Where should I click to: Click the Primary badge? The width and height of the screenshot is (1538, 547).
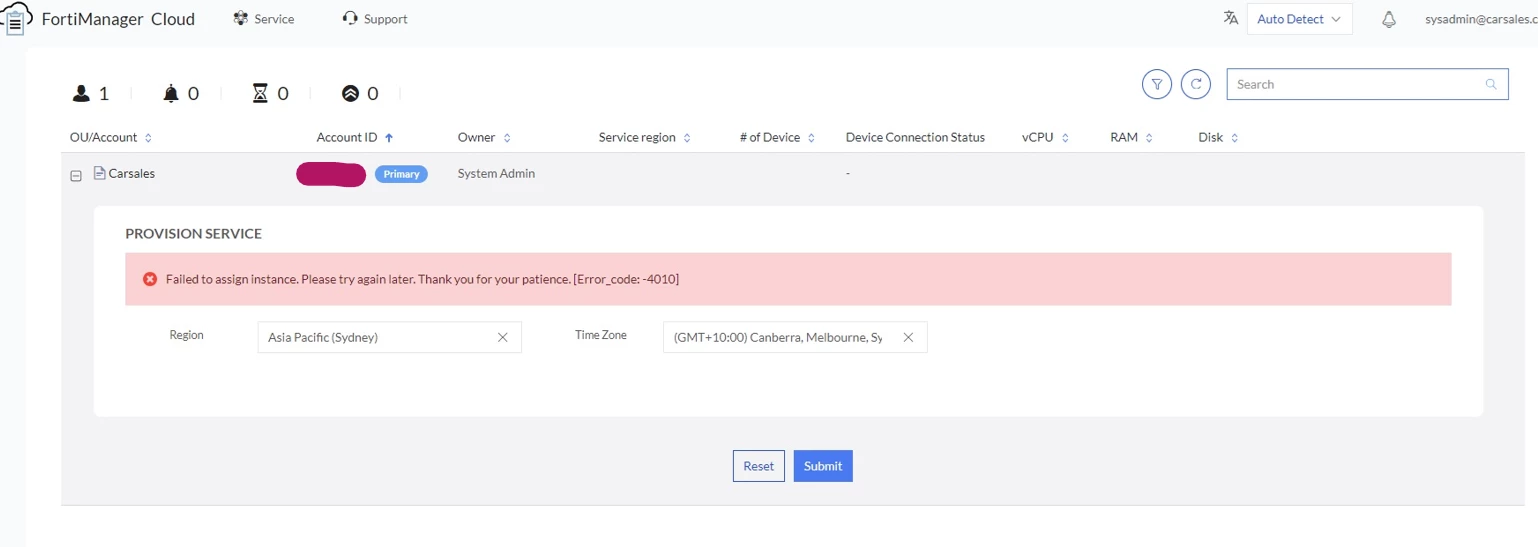point(401,174)
